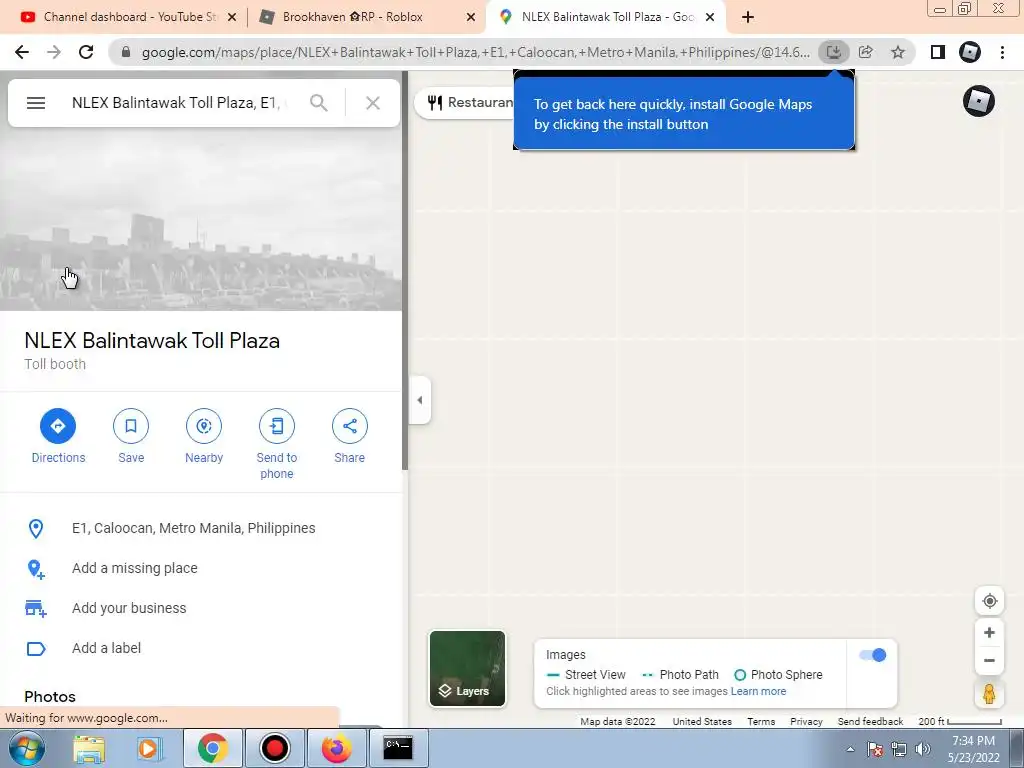Open command prompt from taskbar
This screenshot has height=768, width=1024.
pyautogui.click(x=398, y=748)
